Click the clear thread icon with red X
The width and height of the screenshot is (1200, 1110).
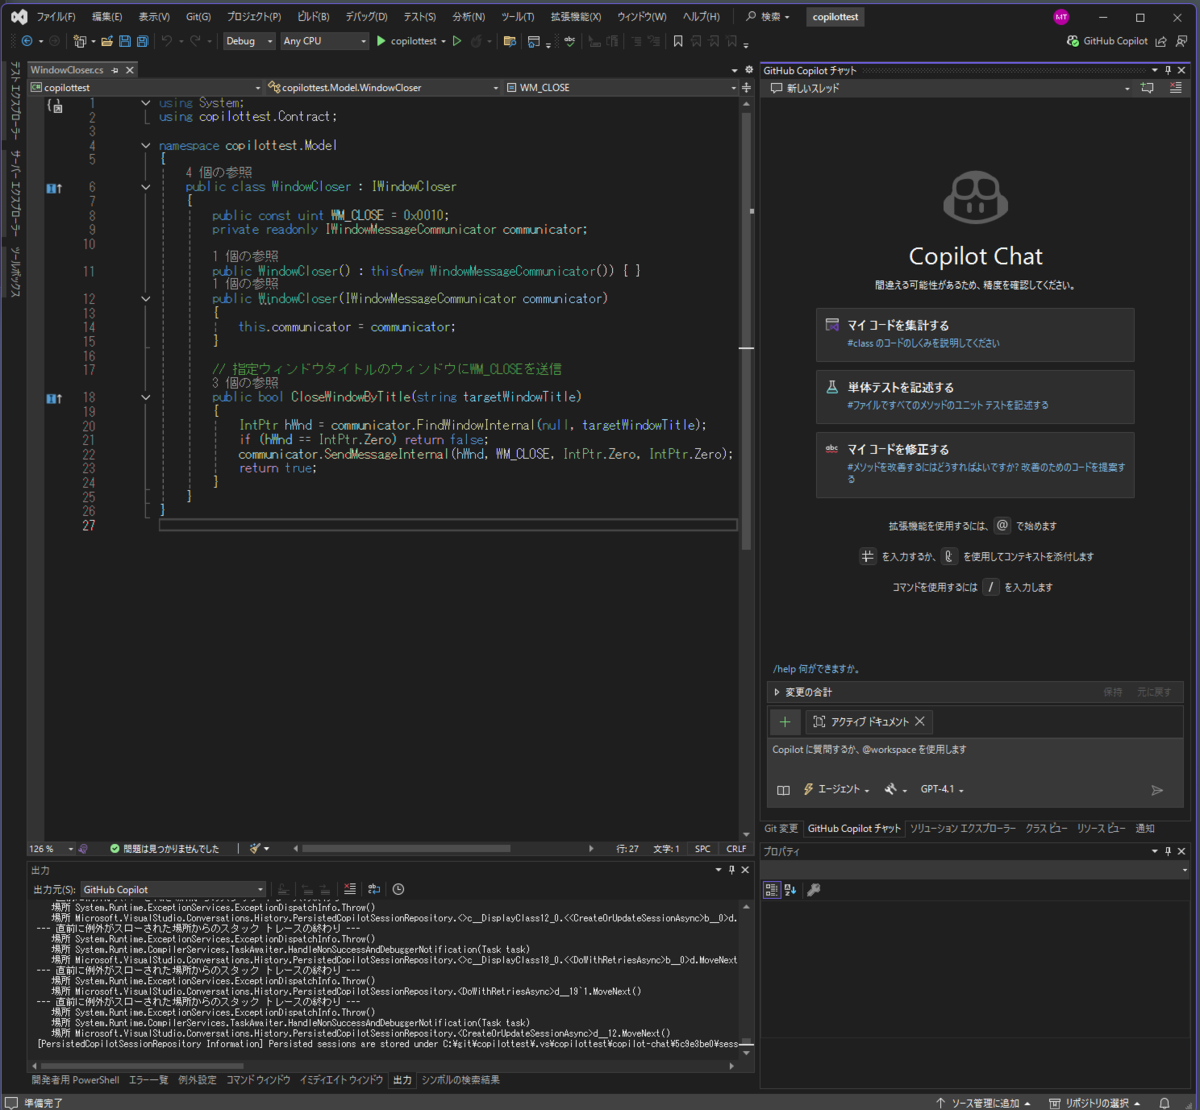1175,88
